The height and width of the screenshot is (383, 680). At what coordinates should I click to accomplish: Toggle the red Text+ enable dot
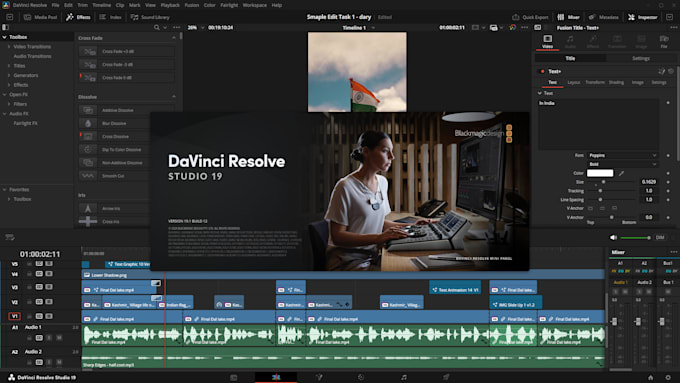coord(542,71)
